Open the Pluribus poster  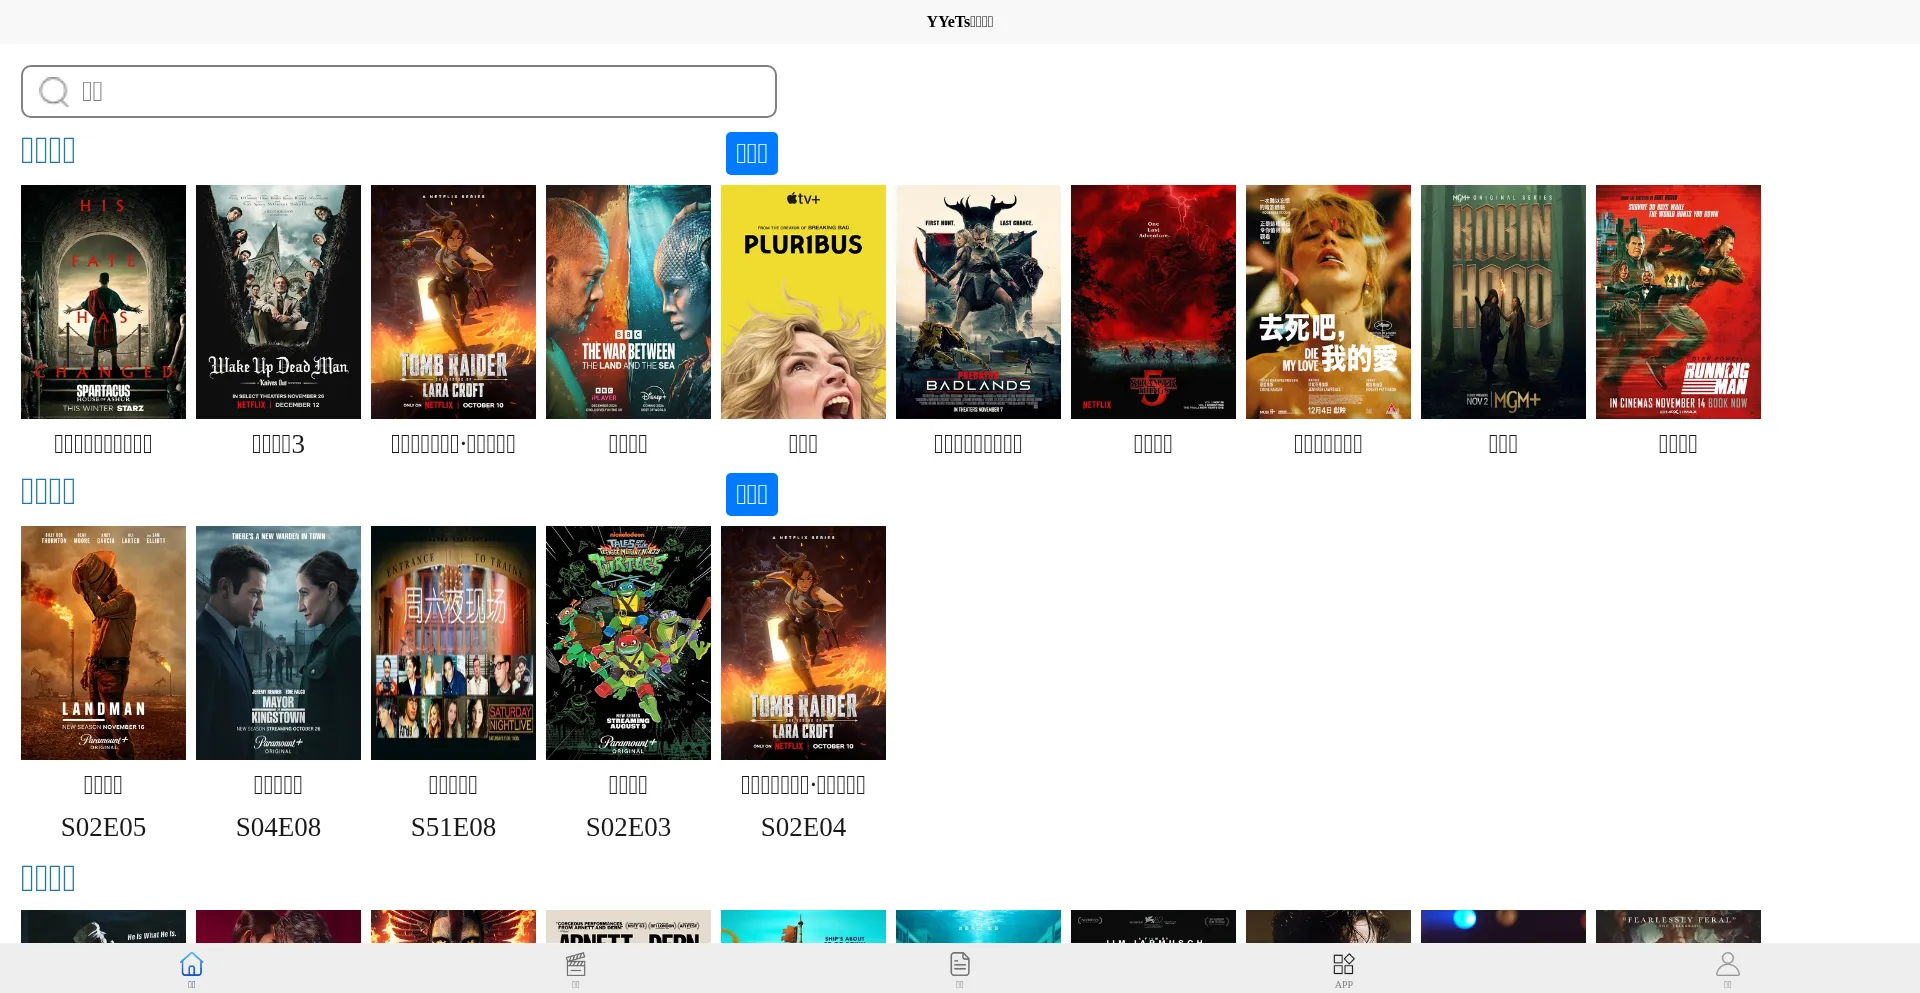pos(803,301)
